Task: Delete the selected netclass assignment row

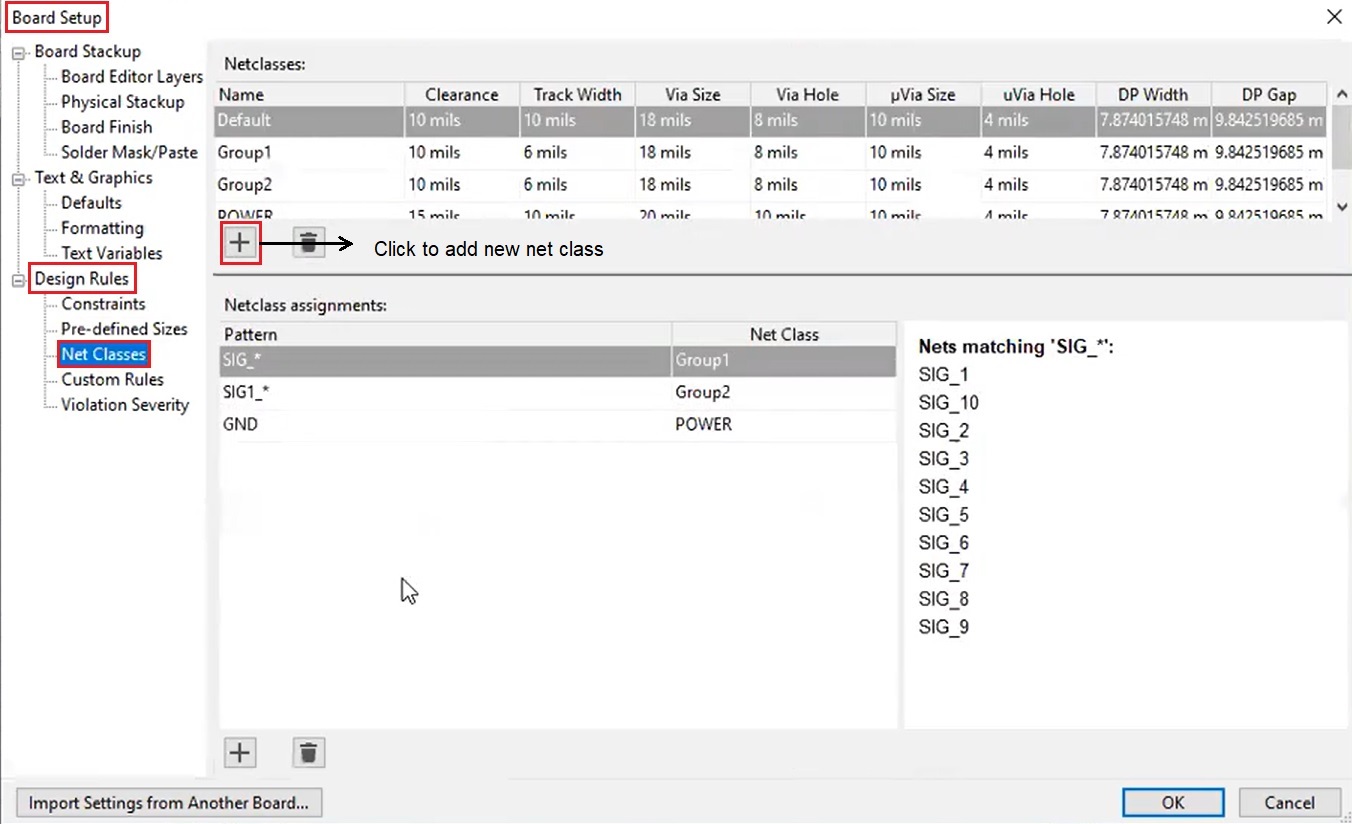Action: pos(309,753)
